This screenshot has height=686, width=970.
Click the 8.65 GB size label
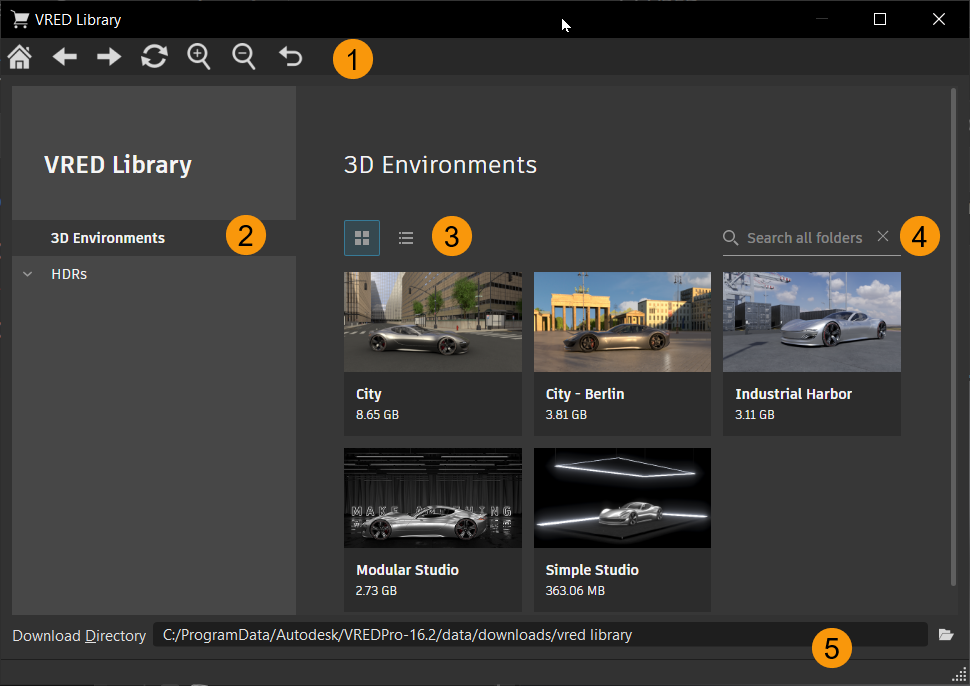377,414
